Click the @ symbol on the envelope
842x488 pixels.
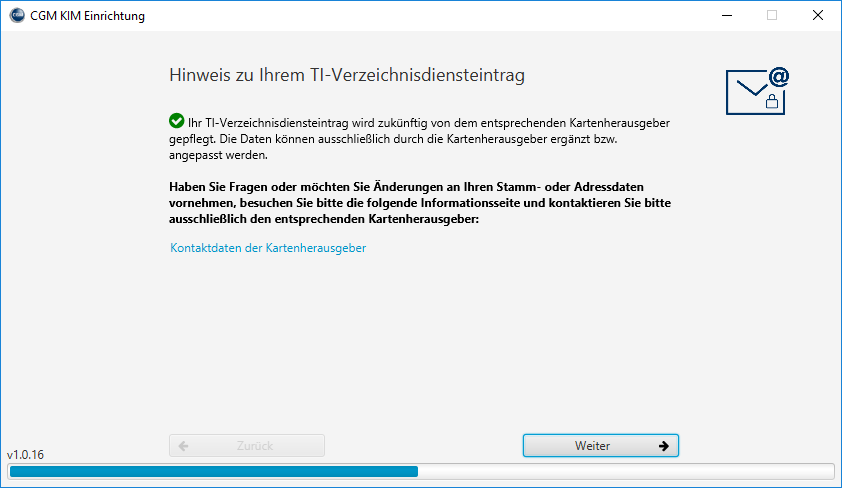(x=778, y=78)
